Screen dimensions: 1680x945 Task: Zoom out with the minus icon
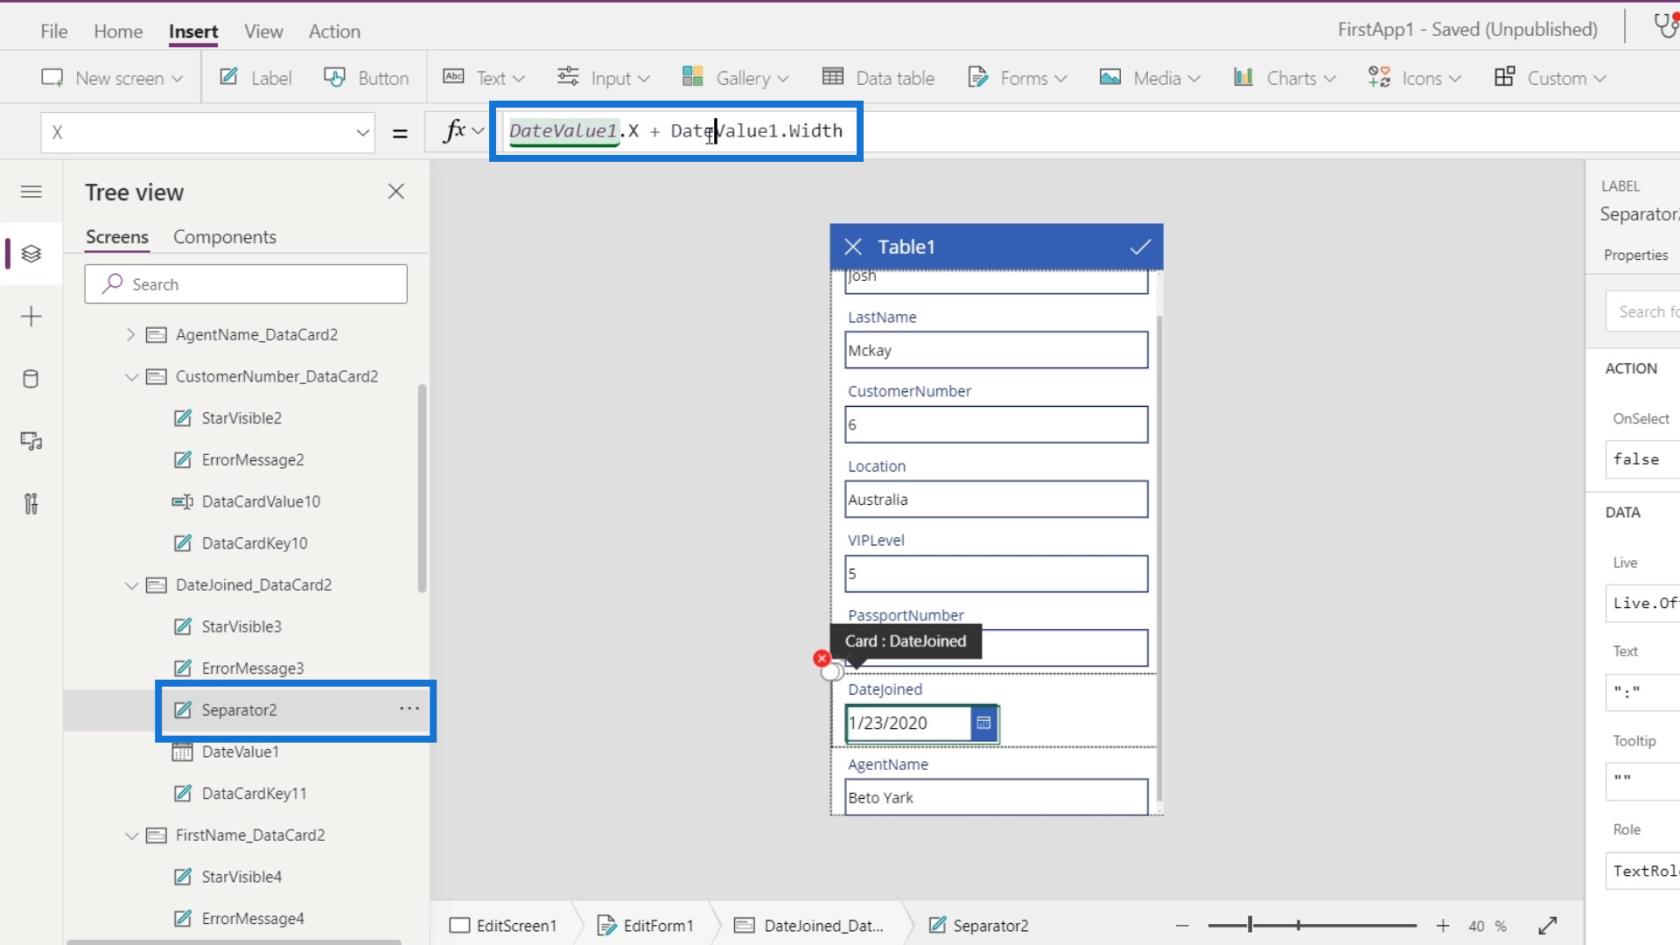[1182, 926]
